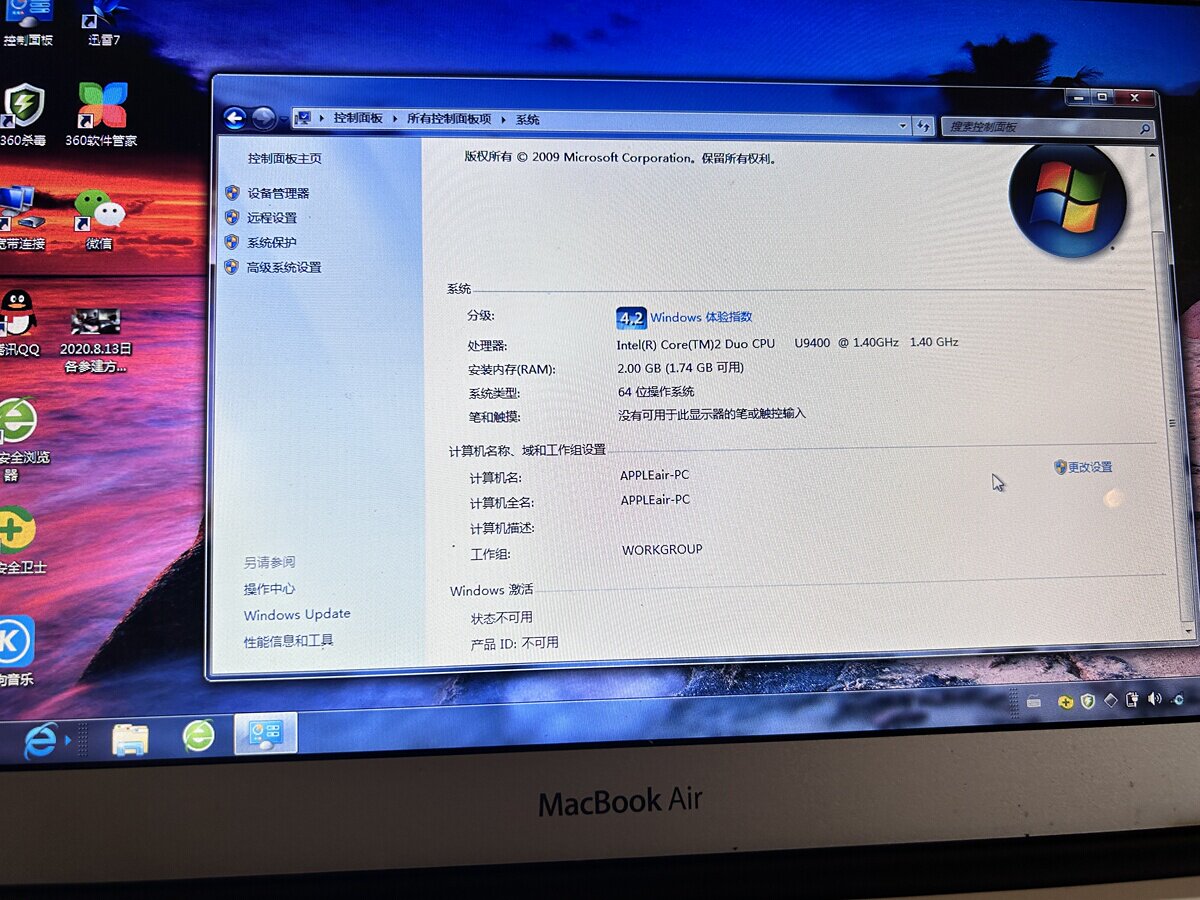Open 360 安全卫士 desktop icon

click(22, 540)
